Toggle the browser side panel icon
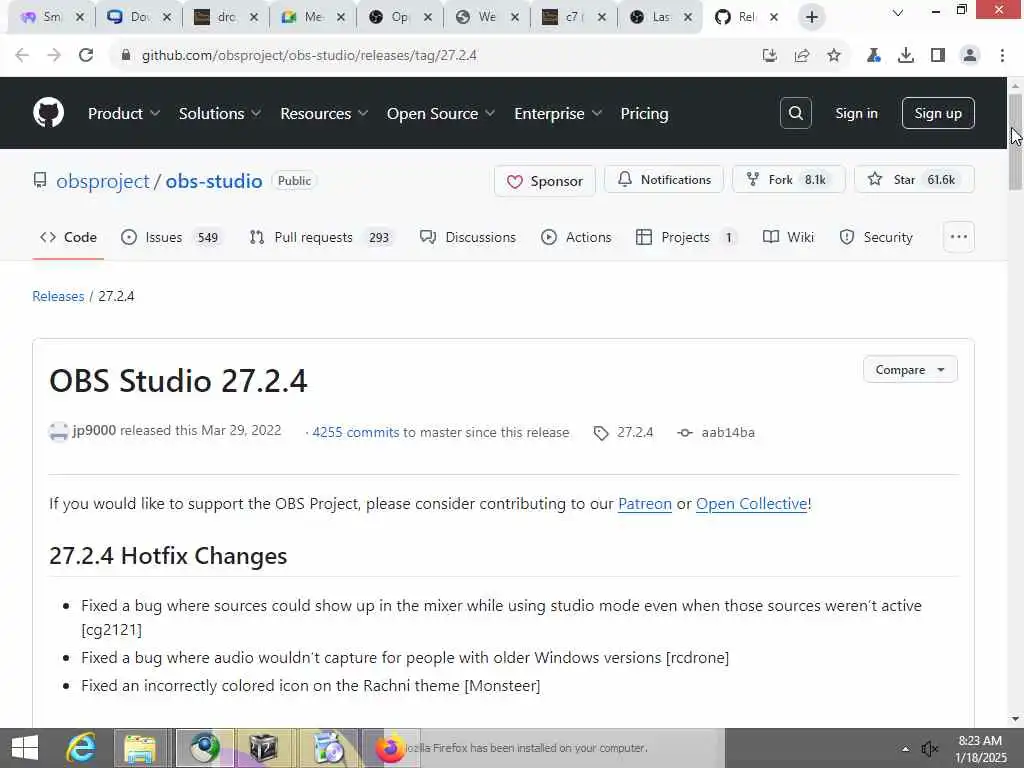This screenshot has height=768, width=1024. coord(938,56)
